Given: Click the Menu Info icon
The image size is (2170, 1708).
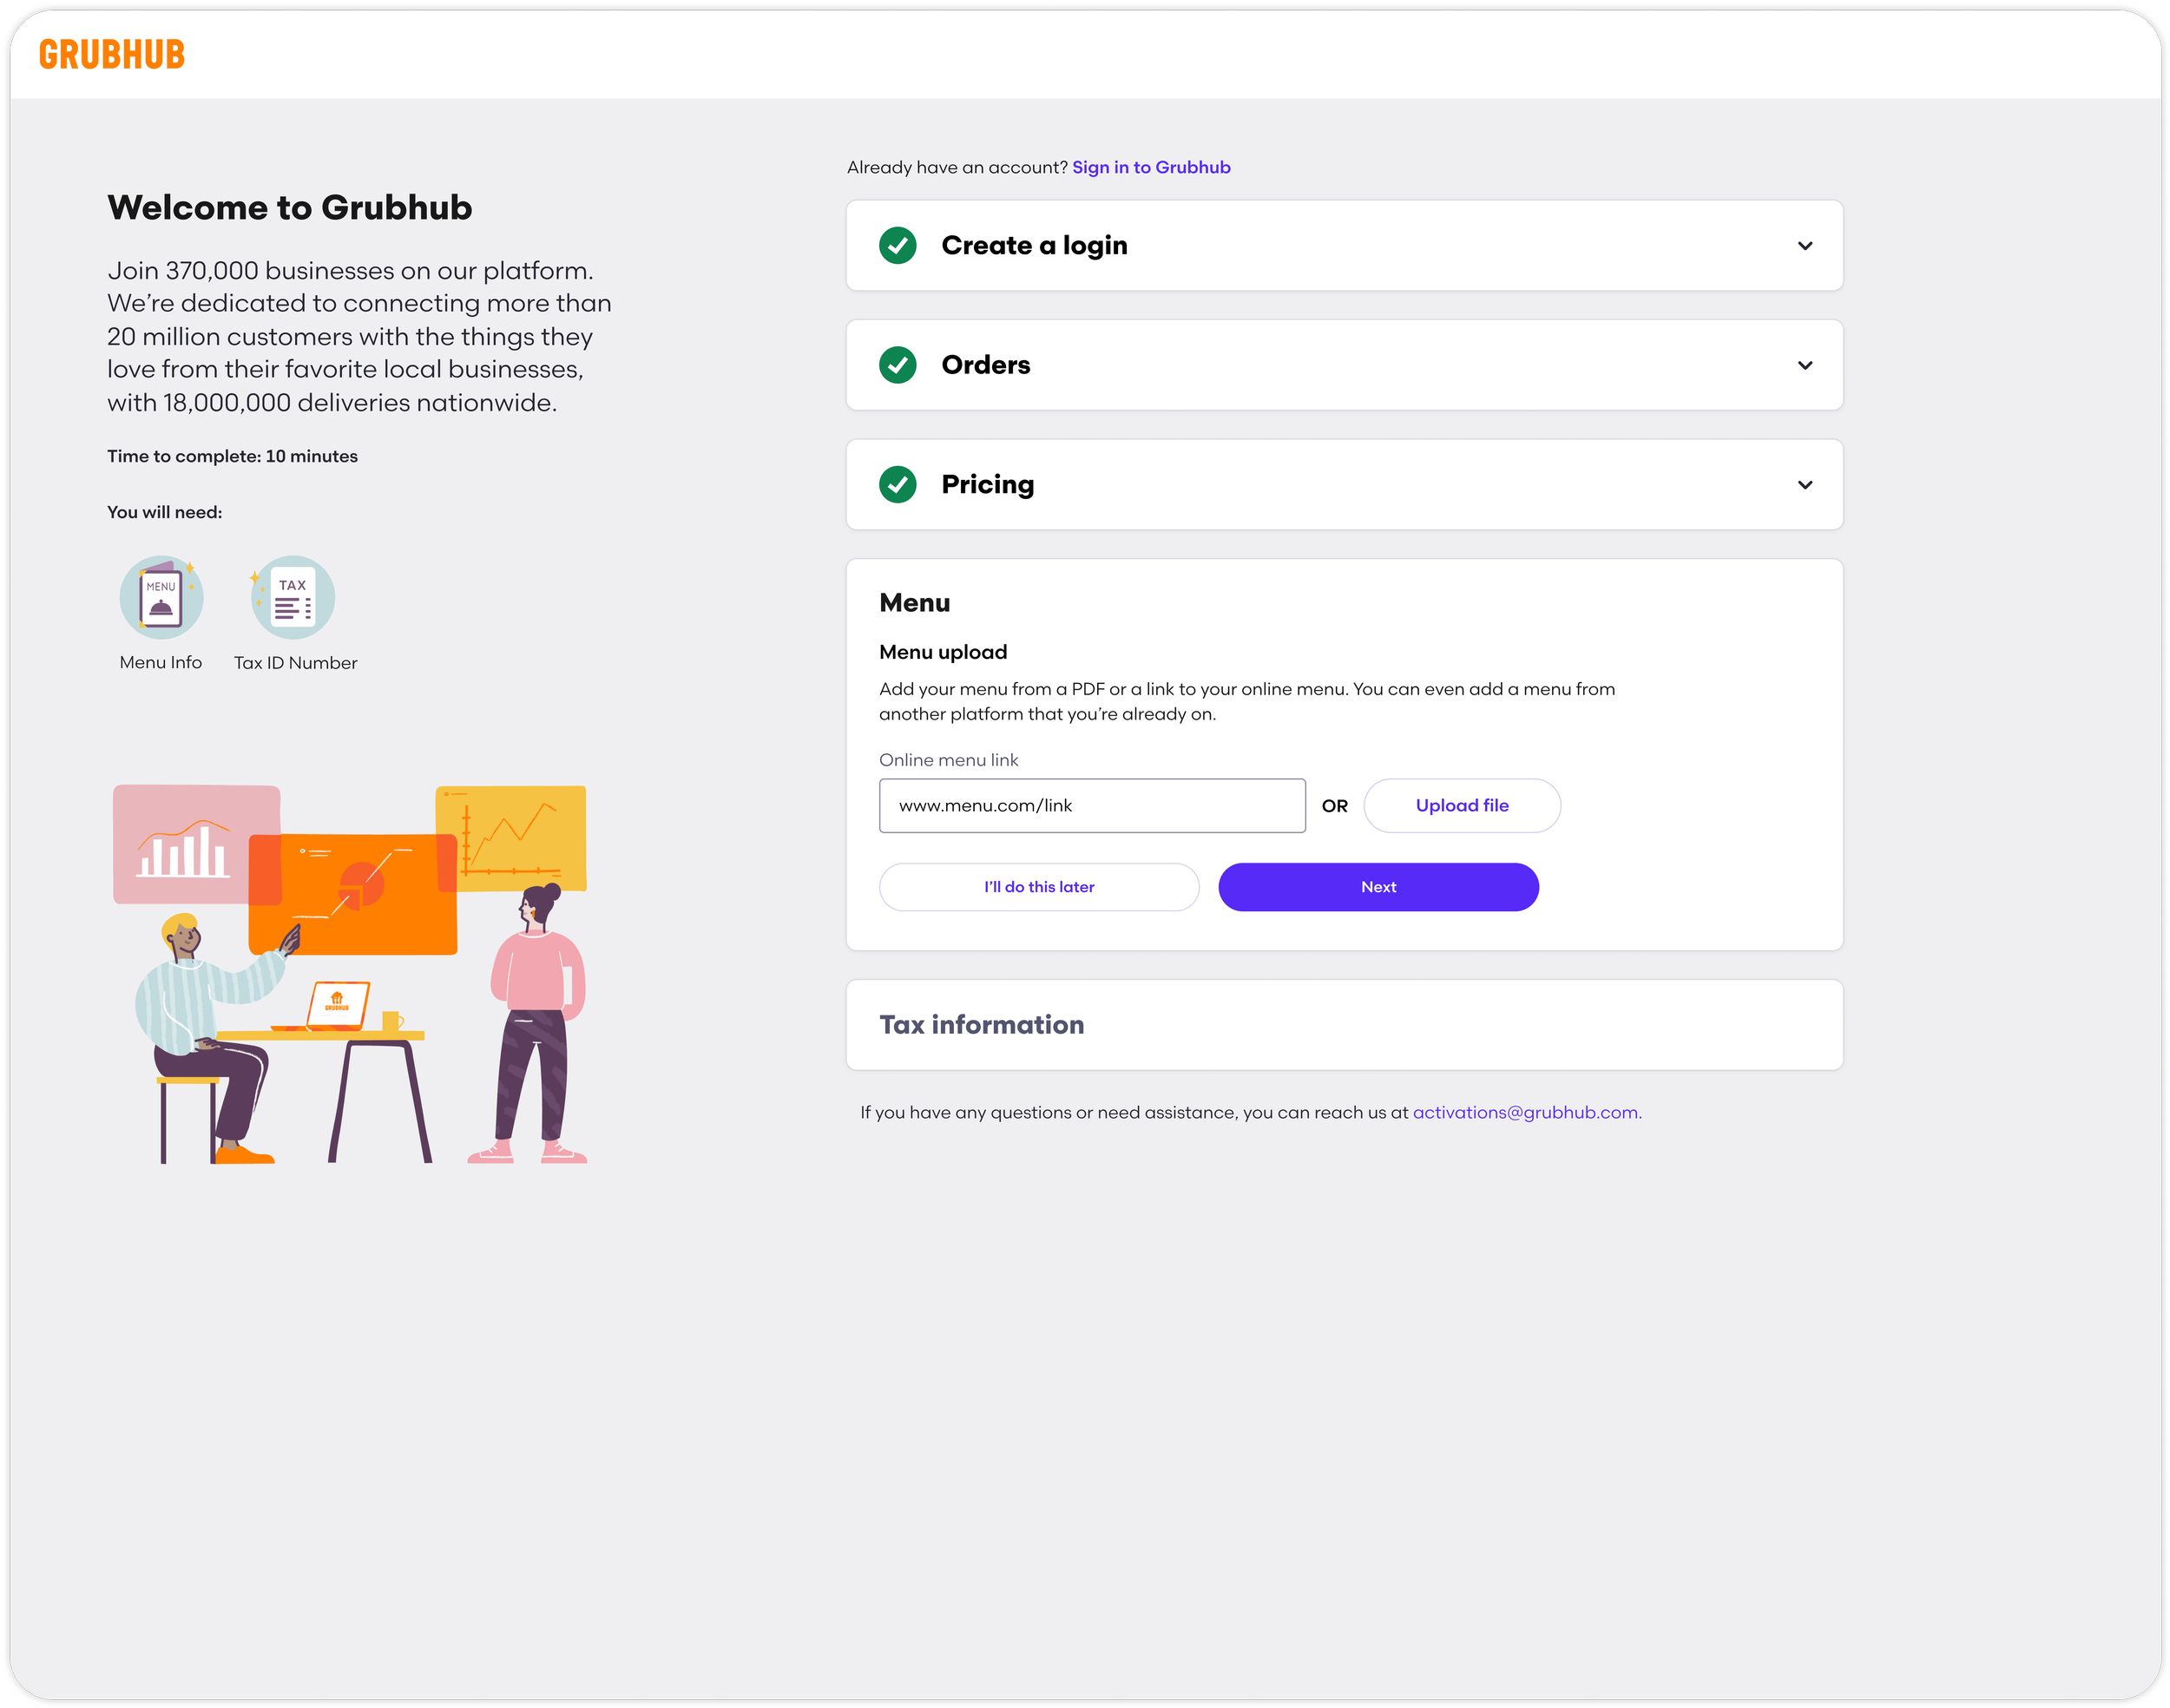Looking at the screenshot, I should coord(161,598).
